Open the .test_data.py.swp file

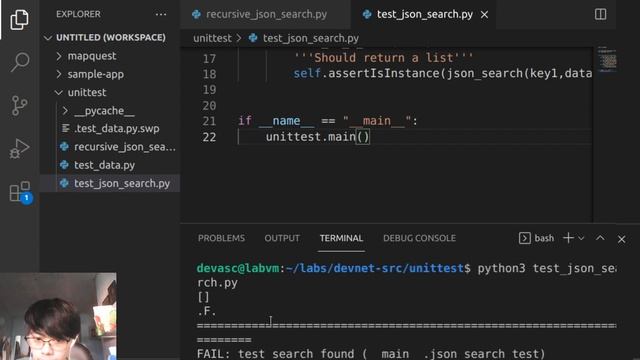click(x=110, y=129)
